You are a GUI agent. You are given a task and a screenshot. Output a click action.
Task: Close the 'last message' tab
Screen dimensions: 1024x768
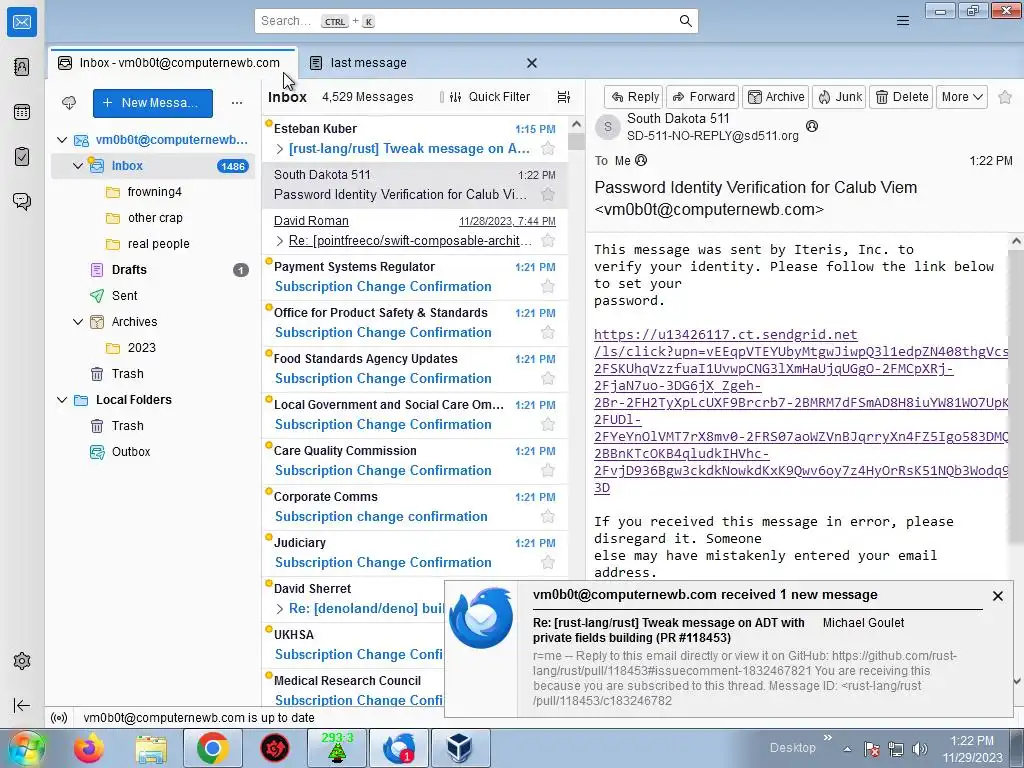click(532, 63)
